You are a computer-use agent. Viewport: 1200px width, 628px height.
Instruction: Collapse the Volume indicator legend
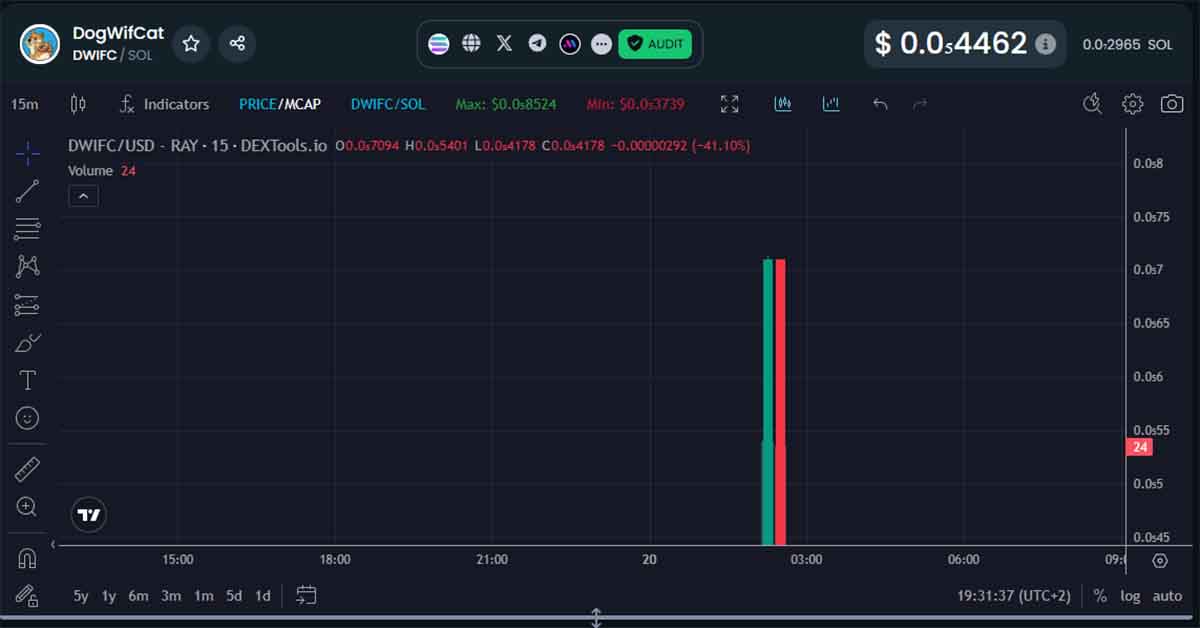[x=83, y=196]
